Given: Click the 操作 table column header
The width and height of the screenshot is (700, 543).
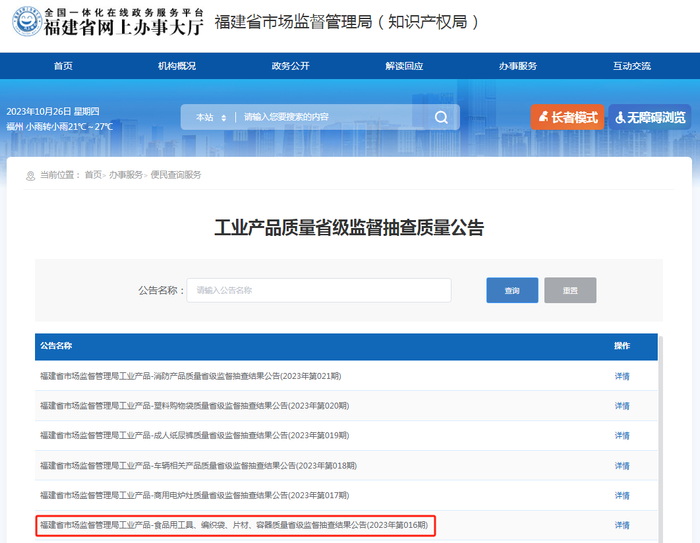Looking at the screenshot, I should point(622,346).
